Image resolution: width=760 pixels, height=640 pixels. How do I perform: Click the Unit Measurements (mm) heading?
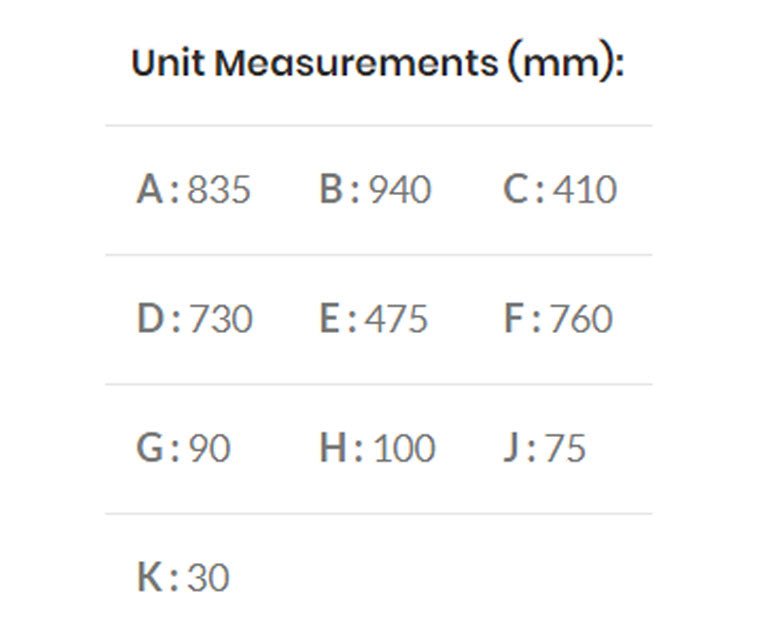378,64
